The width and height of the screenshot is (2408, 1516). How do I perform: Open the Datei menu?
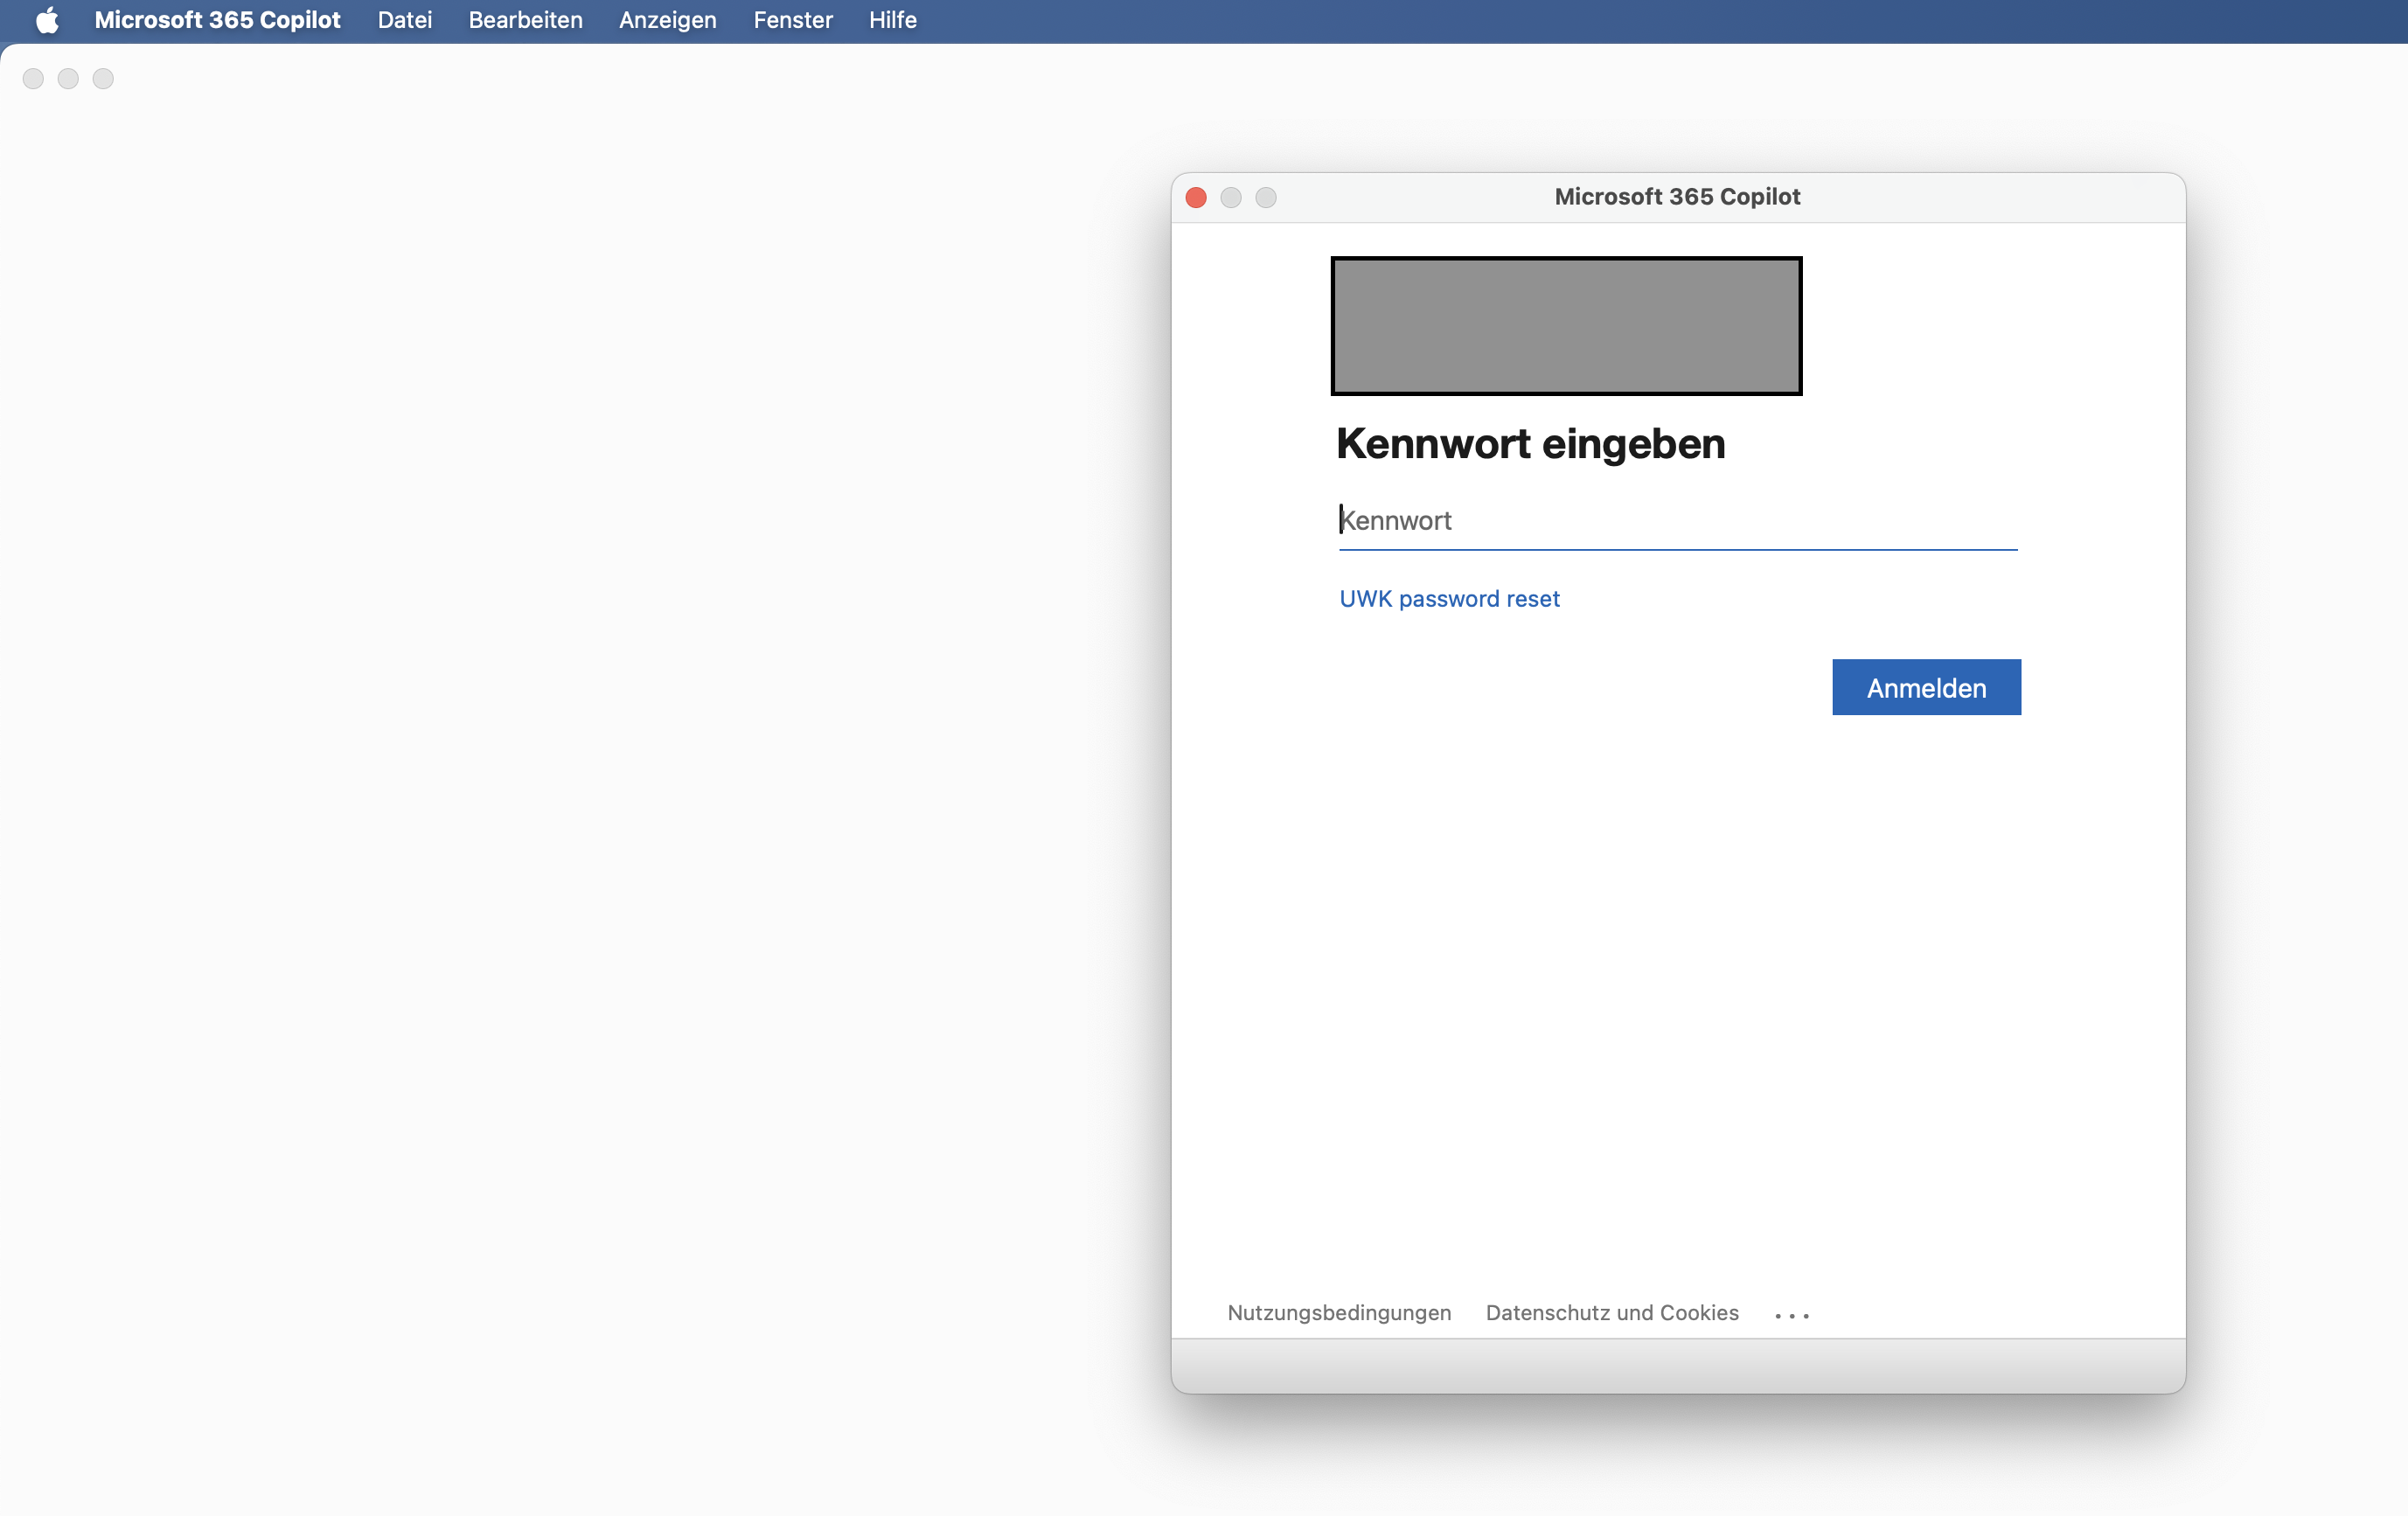404,20
